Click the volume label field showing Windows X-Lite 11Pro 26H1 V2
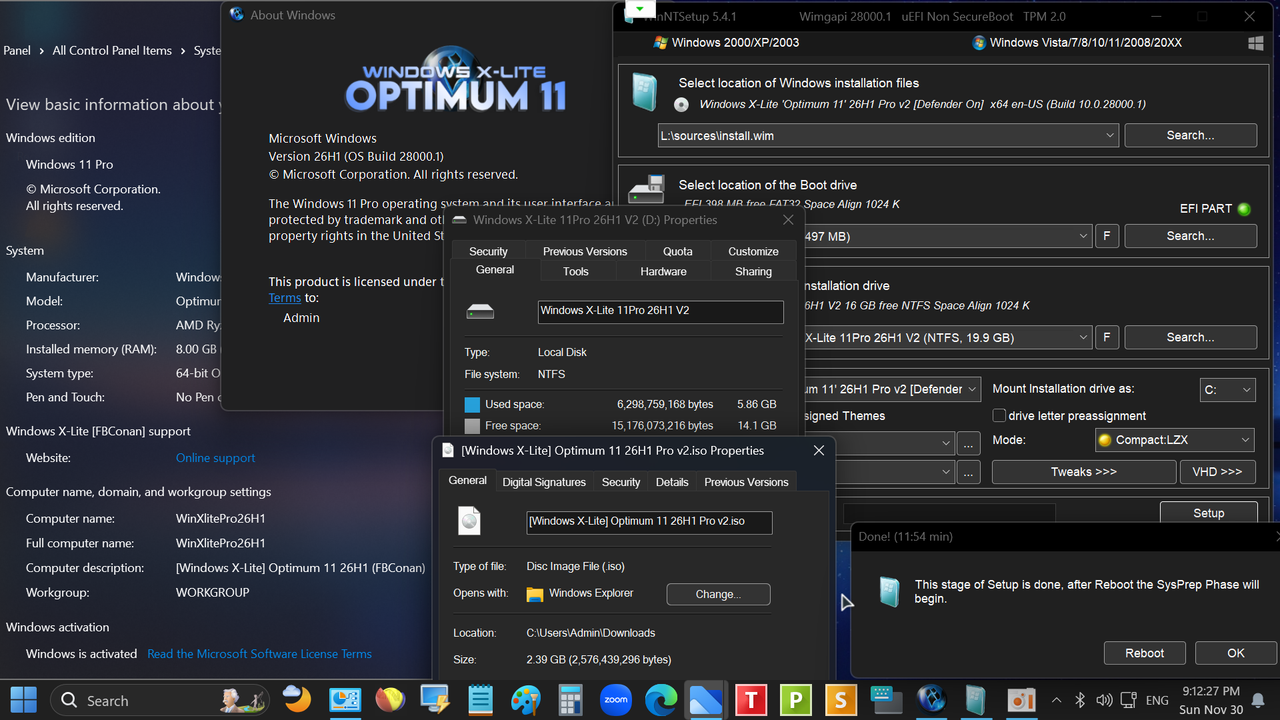Viewport: 1280px width, 720px height. click(660, 312)
